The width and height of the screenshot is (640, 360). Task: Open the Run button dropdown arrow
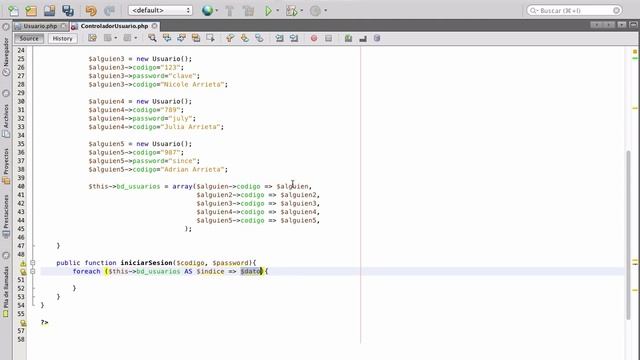tap(278, 11)
